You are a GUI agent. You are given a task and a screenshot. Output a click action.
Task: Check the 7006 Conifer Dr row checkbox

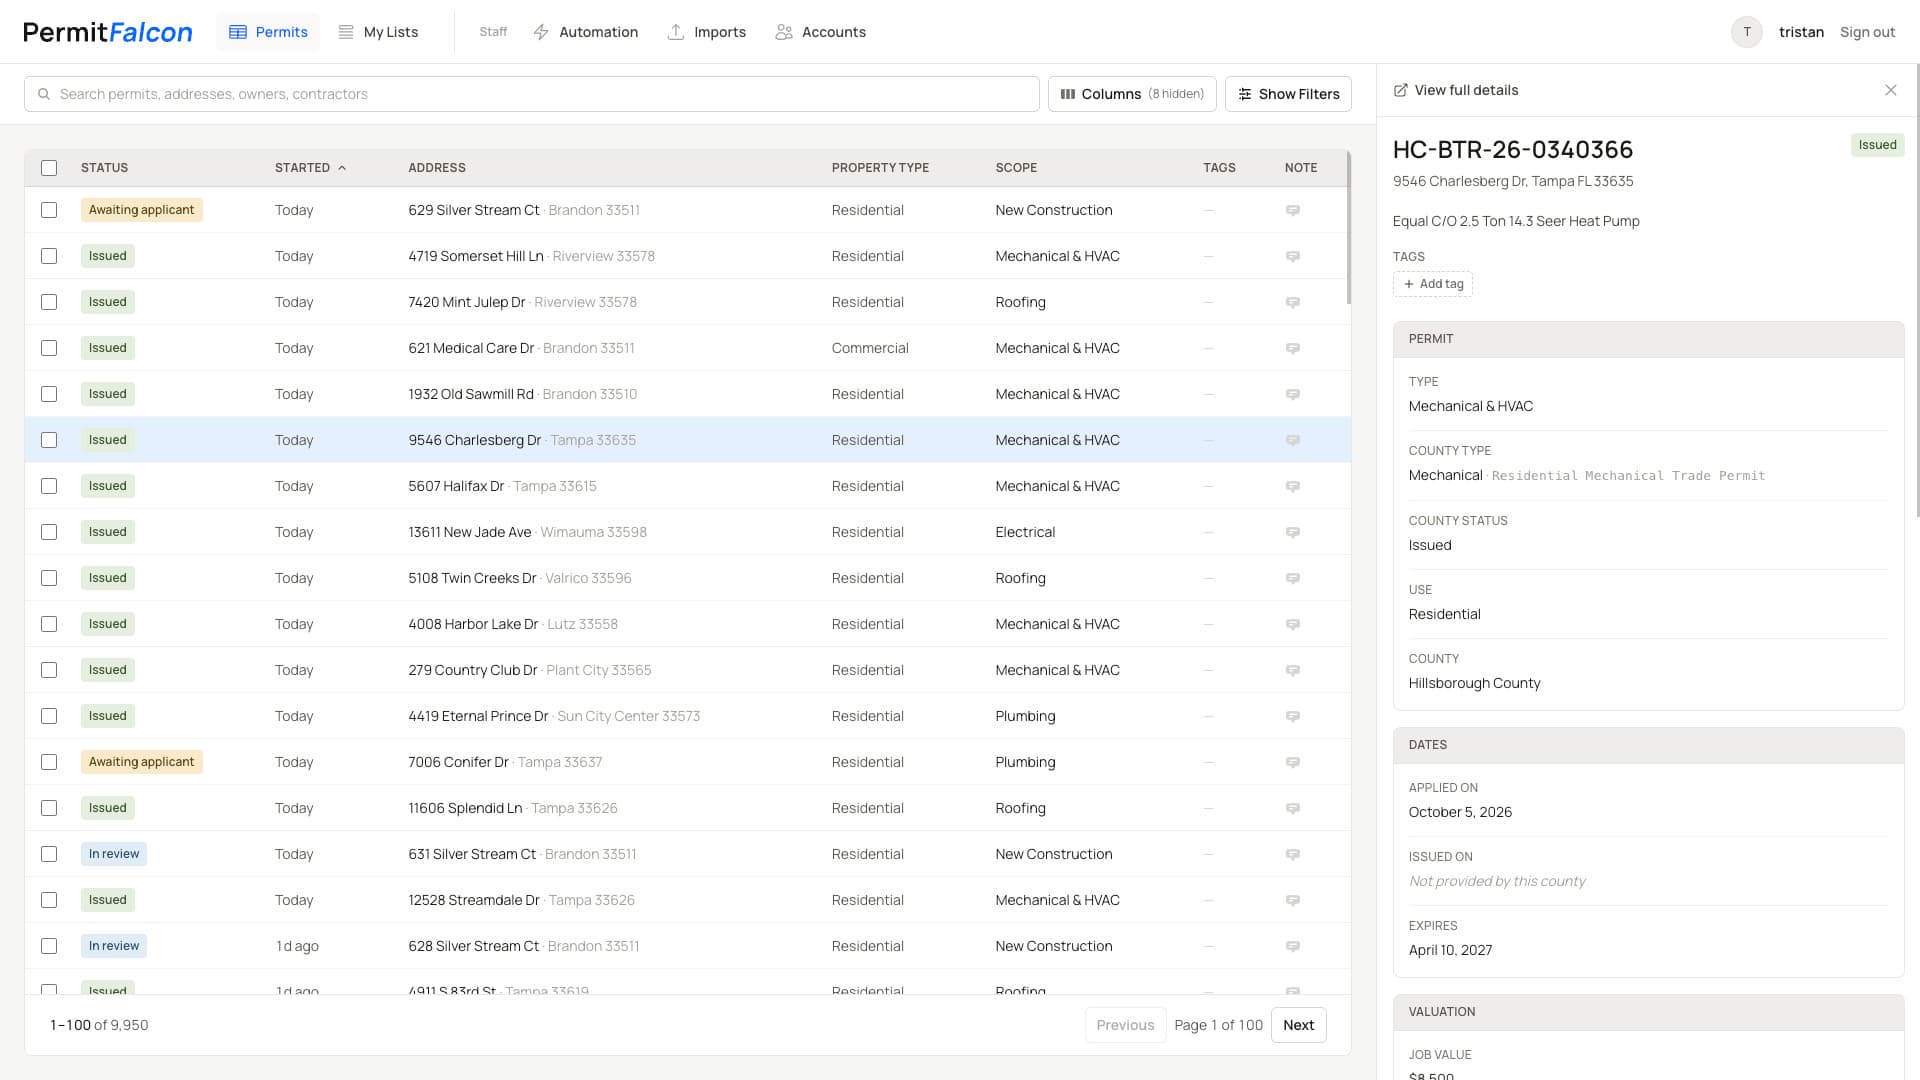coord(49,762)
